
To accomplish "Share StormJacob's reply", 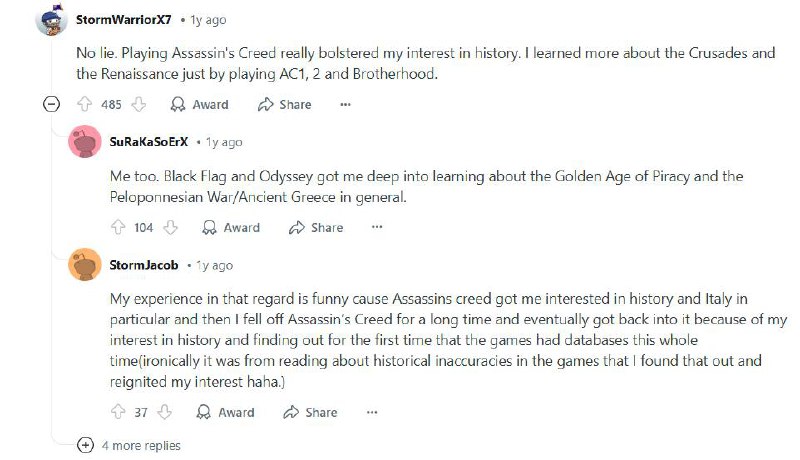I will point(310,412).
